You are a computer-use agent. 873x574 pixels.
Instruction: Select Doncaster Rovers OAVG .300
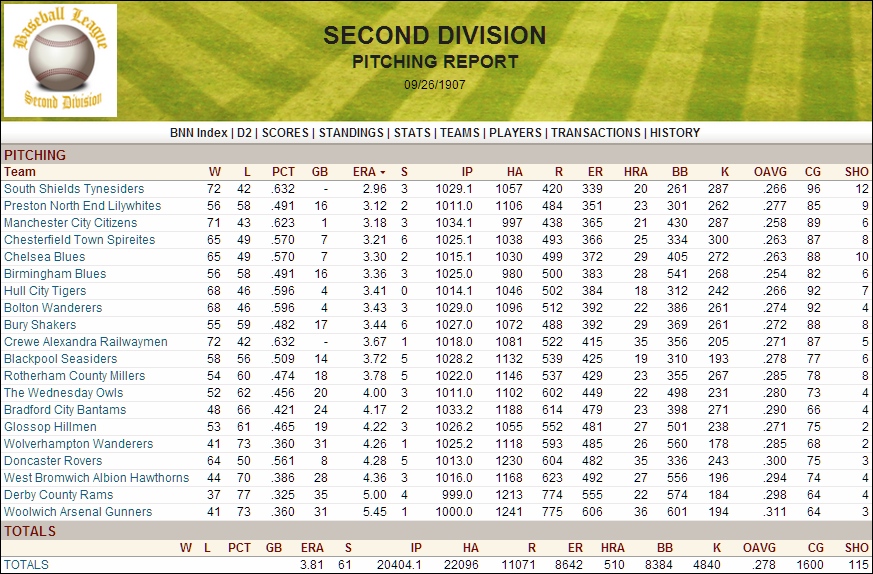[x=775, y=461]
